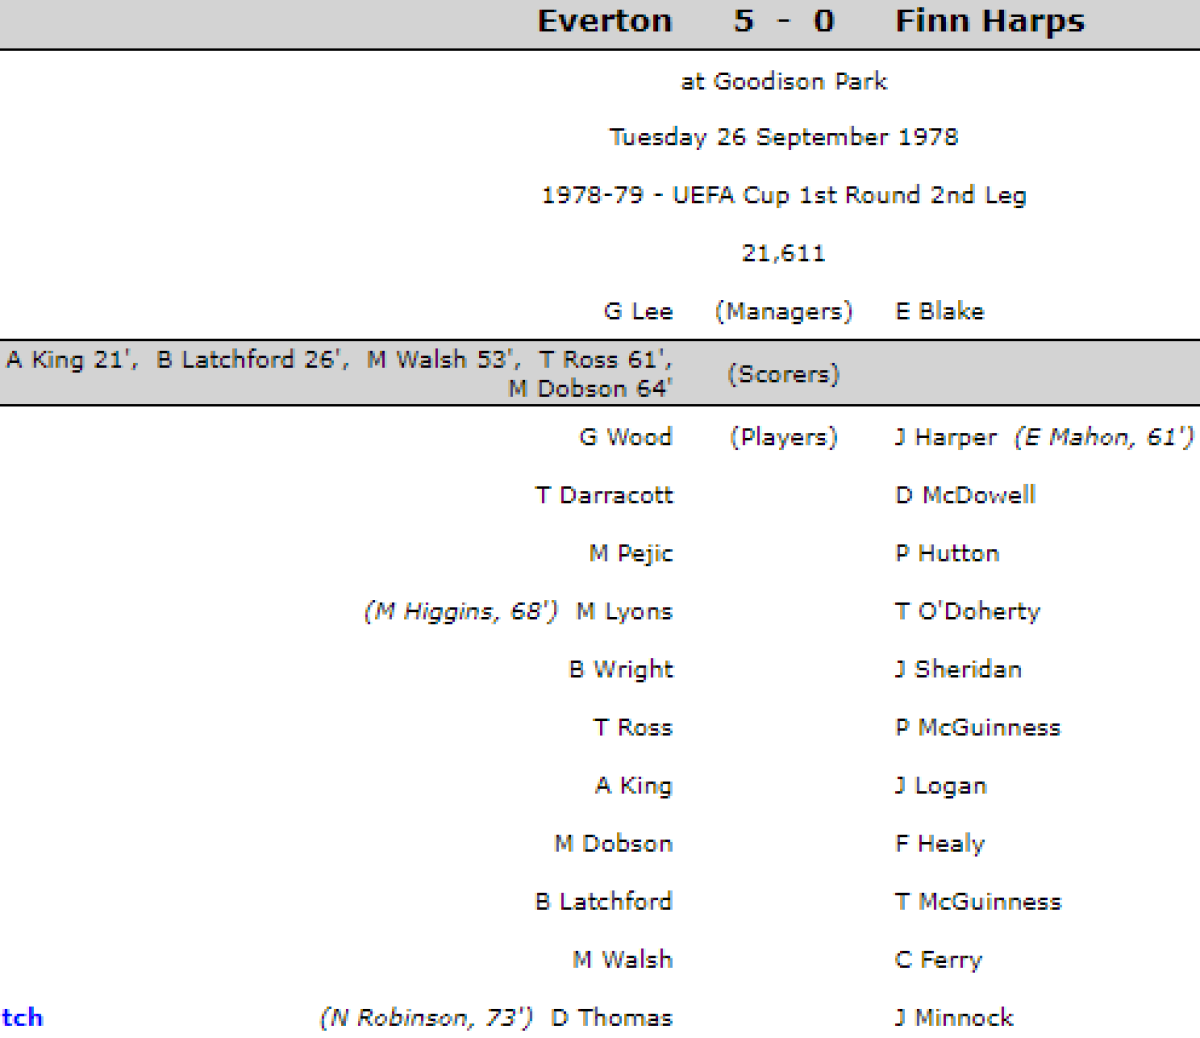Click B Latchford in the players list
Image resolution: width=1200 pixels, height=1038 pixels.
[x=603, y=902]
